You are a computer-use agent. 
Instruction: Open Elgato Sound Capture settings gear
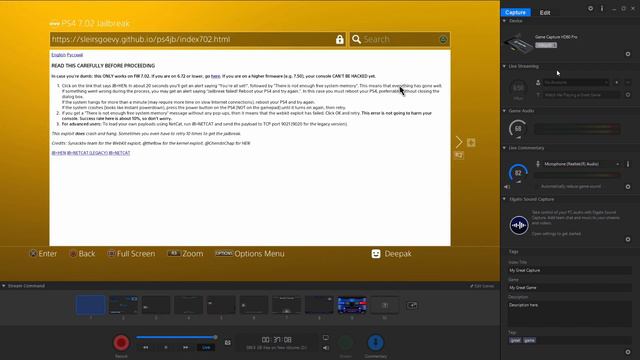tap(628, 239)
